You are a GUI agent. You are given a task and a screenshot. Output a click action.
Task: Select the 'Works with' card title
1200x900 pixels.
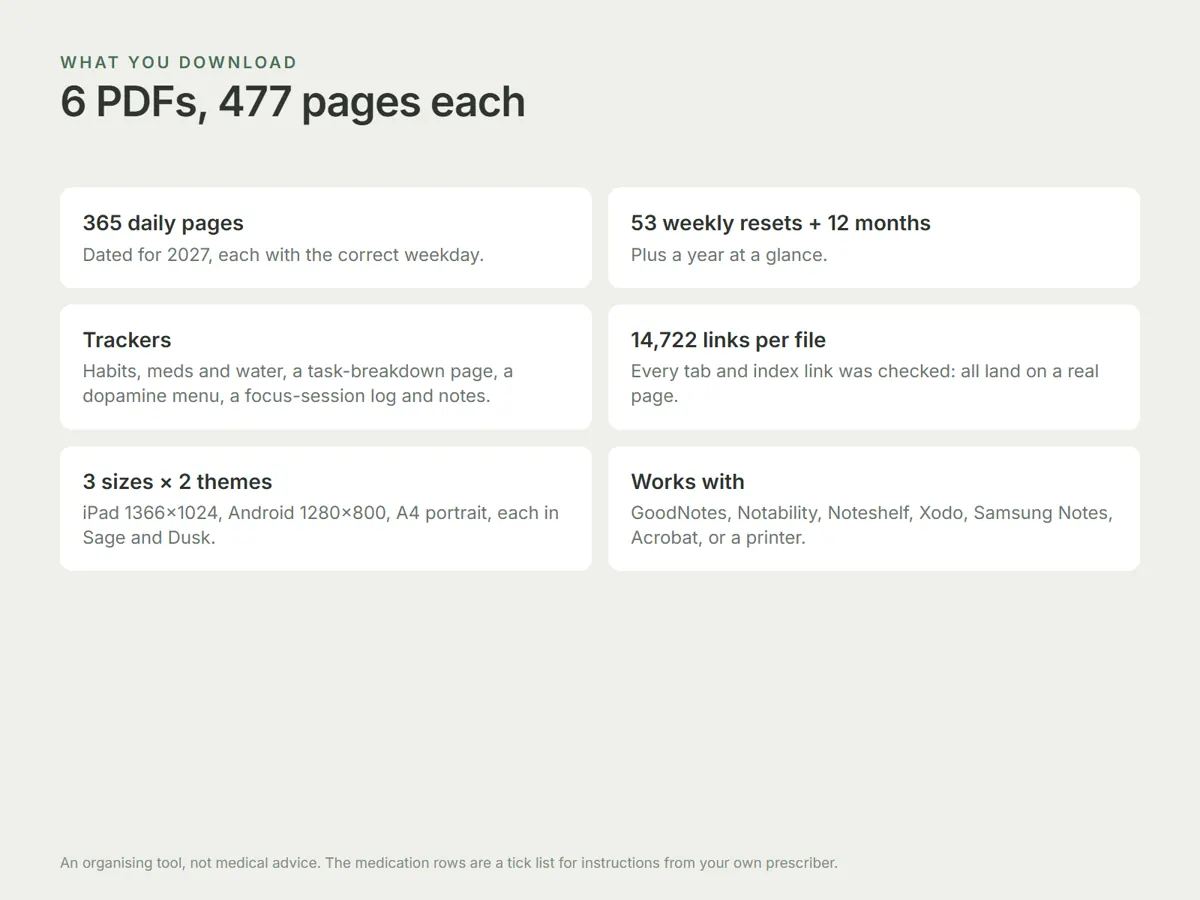pos(688,482)
